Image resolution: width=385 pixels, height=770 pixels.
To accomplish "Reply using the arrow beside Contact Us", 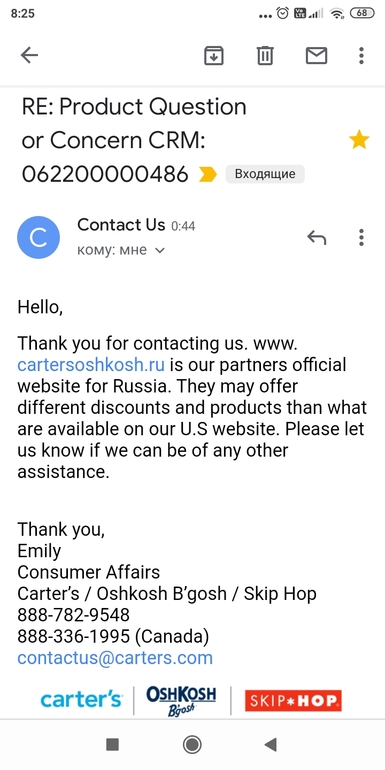I will click(316, 237).
